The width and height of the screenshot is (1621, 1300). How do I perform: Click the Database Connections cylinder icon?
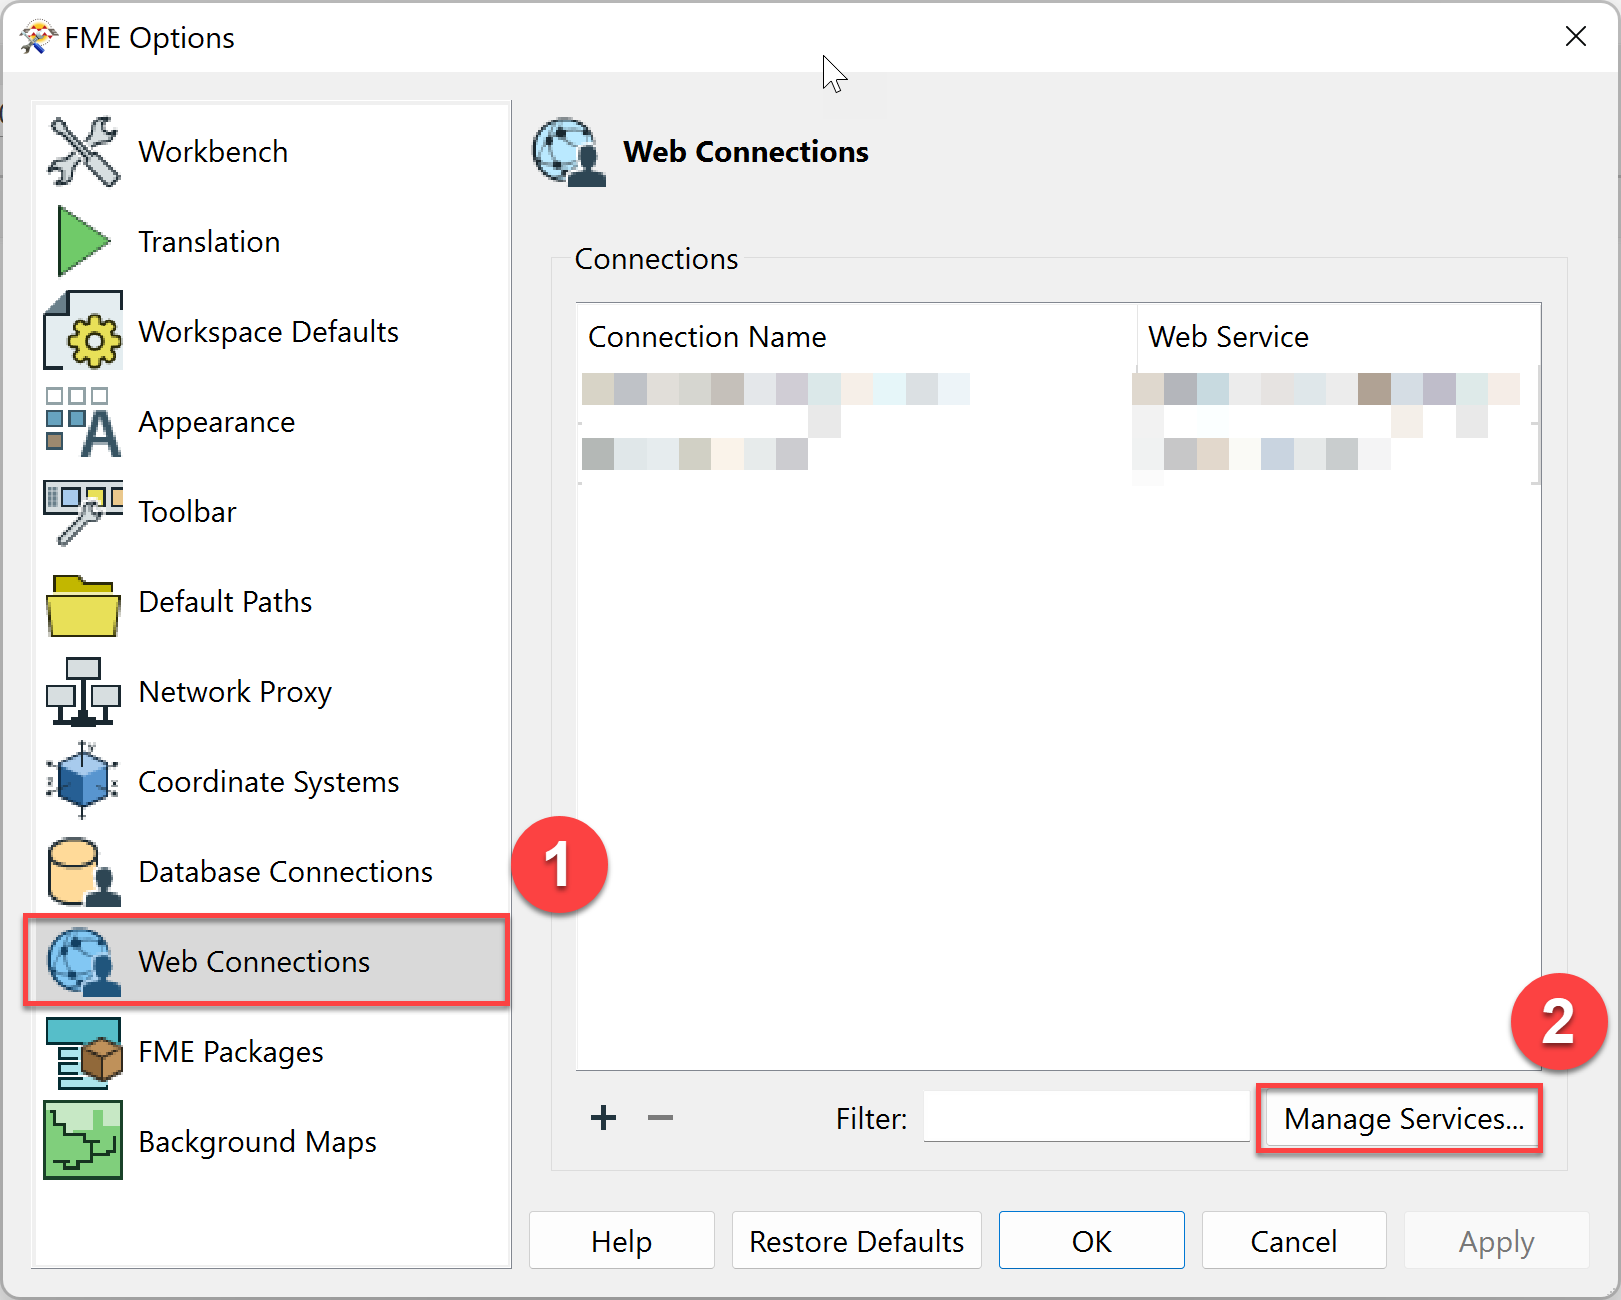click(x=83, y=872)
